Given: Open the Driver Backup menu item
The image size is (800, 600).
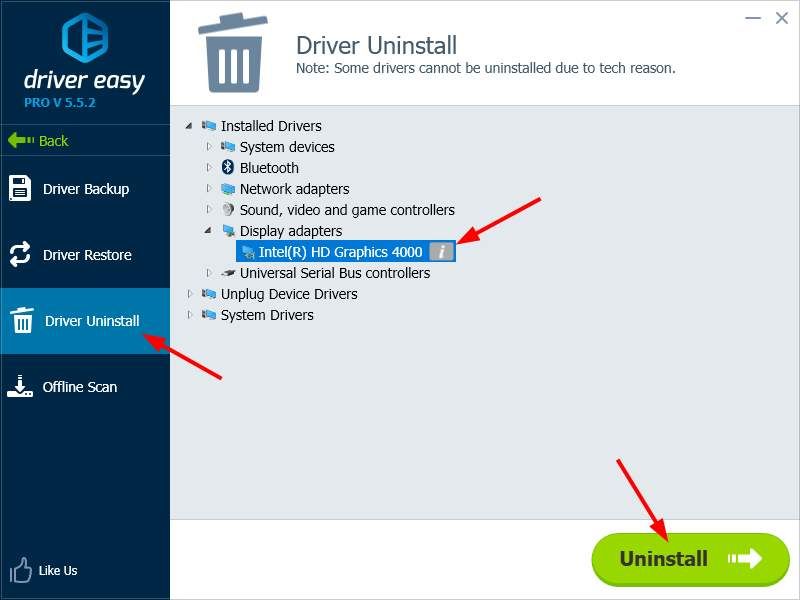Looking at the screenshot, I should [x=85, y=189].
